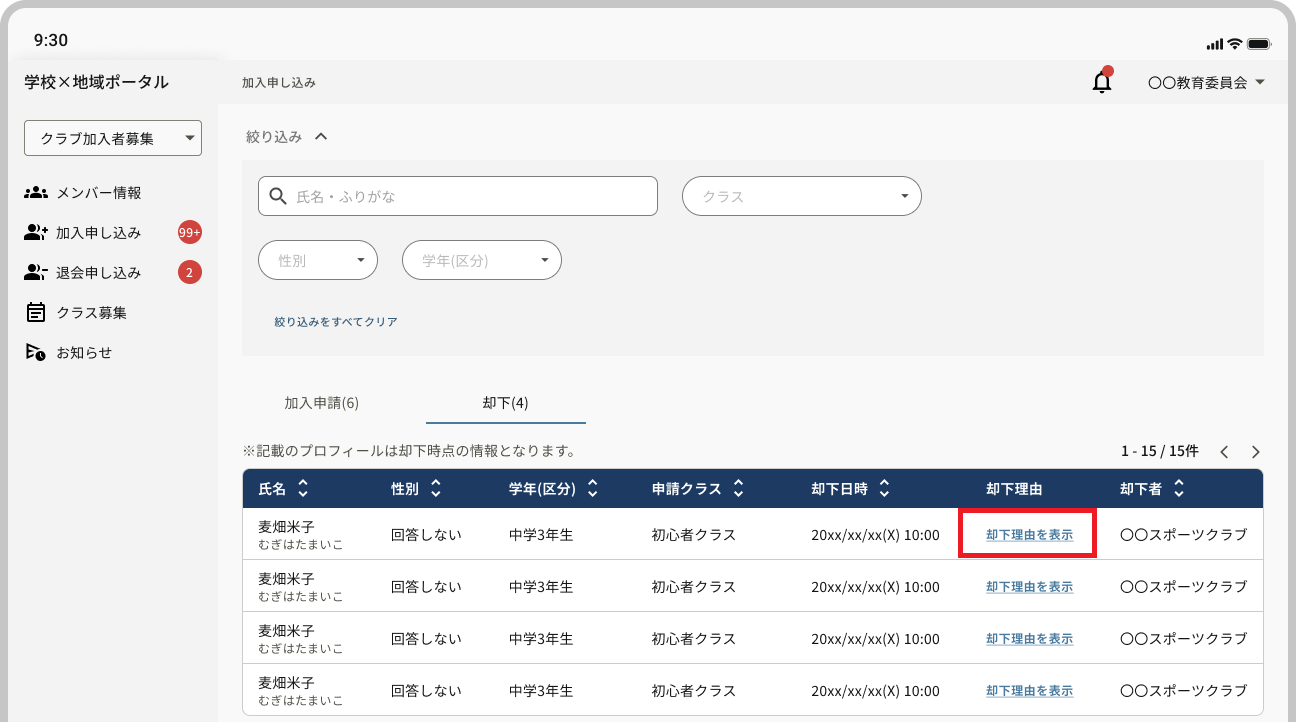Sort by 申請クラス column arrows
The image size is (1296, 722).
[738, 489]
